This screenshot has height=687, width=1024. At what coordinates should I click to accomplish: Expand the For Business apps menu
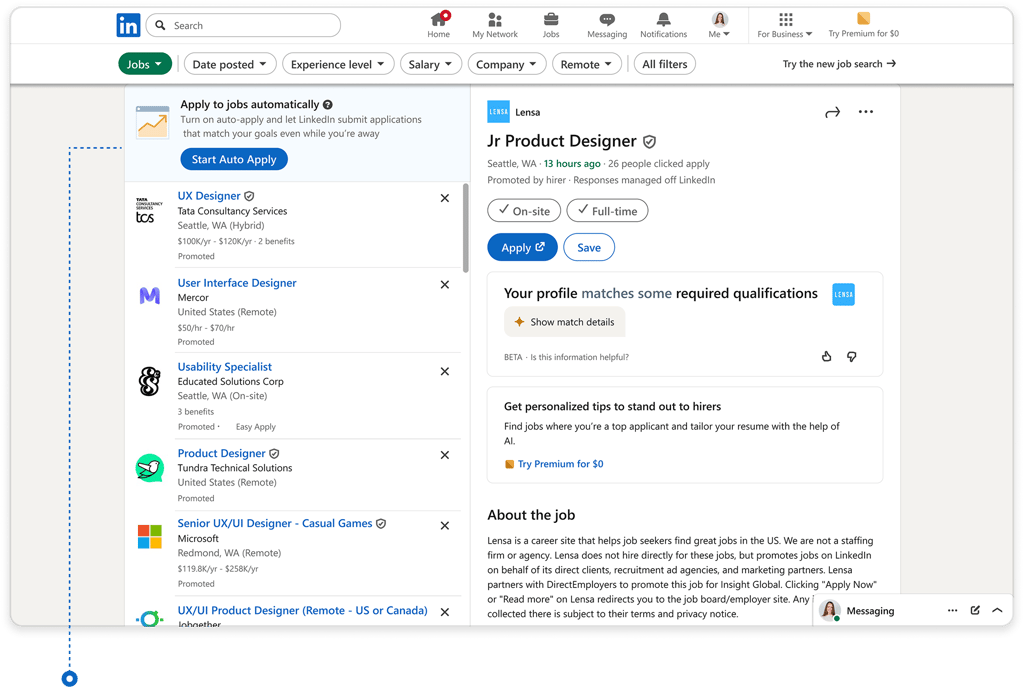[x=785, y=25]
